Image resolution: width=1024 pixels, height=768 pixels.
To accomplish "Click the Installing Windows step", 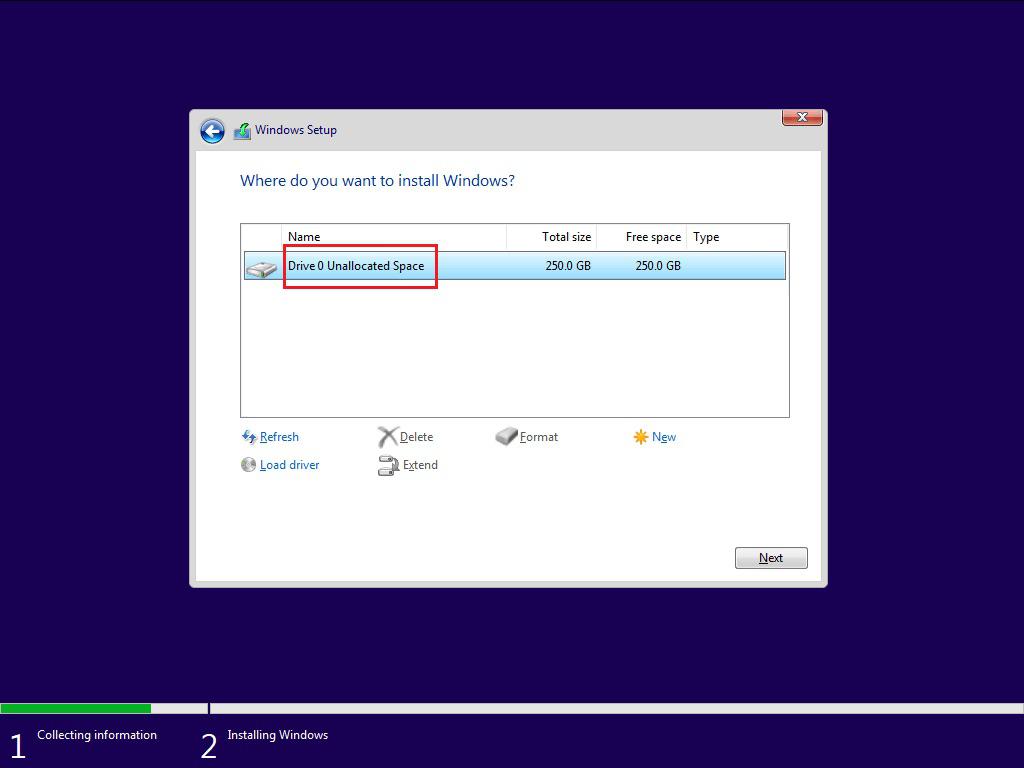I will coord(277,734).
